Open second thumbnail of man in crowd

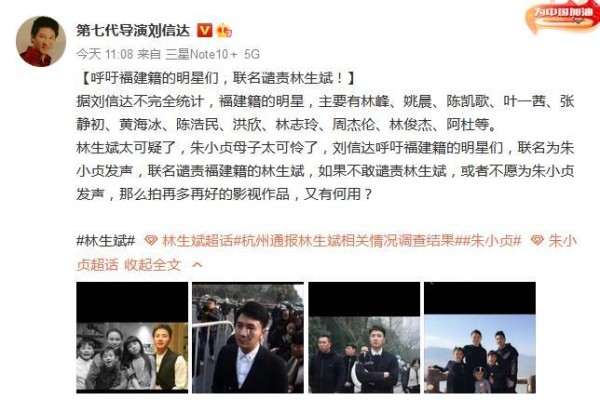[x=248, y=338]
